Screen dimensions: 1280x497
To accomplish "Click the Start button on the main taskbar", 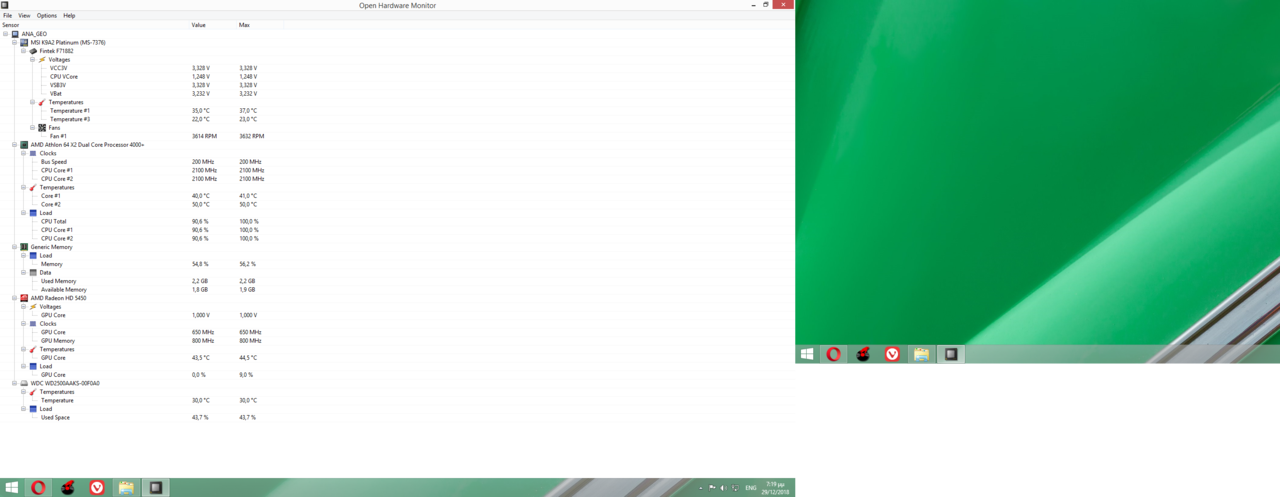I will pos(11,487).
